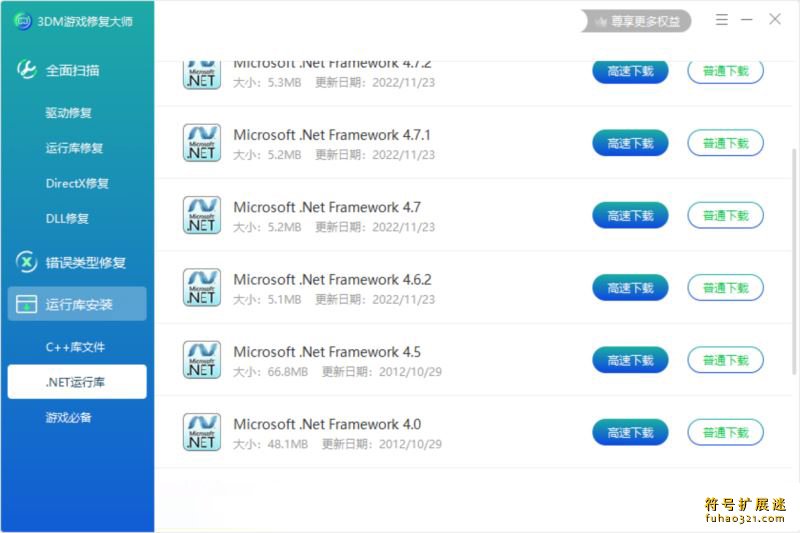Click the .NET icon for Framework 4.7.2
The width and height of the screenshot is (800, 533).
point(202,75)
